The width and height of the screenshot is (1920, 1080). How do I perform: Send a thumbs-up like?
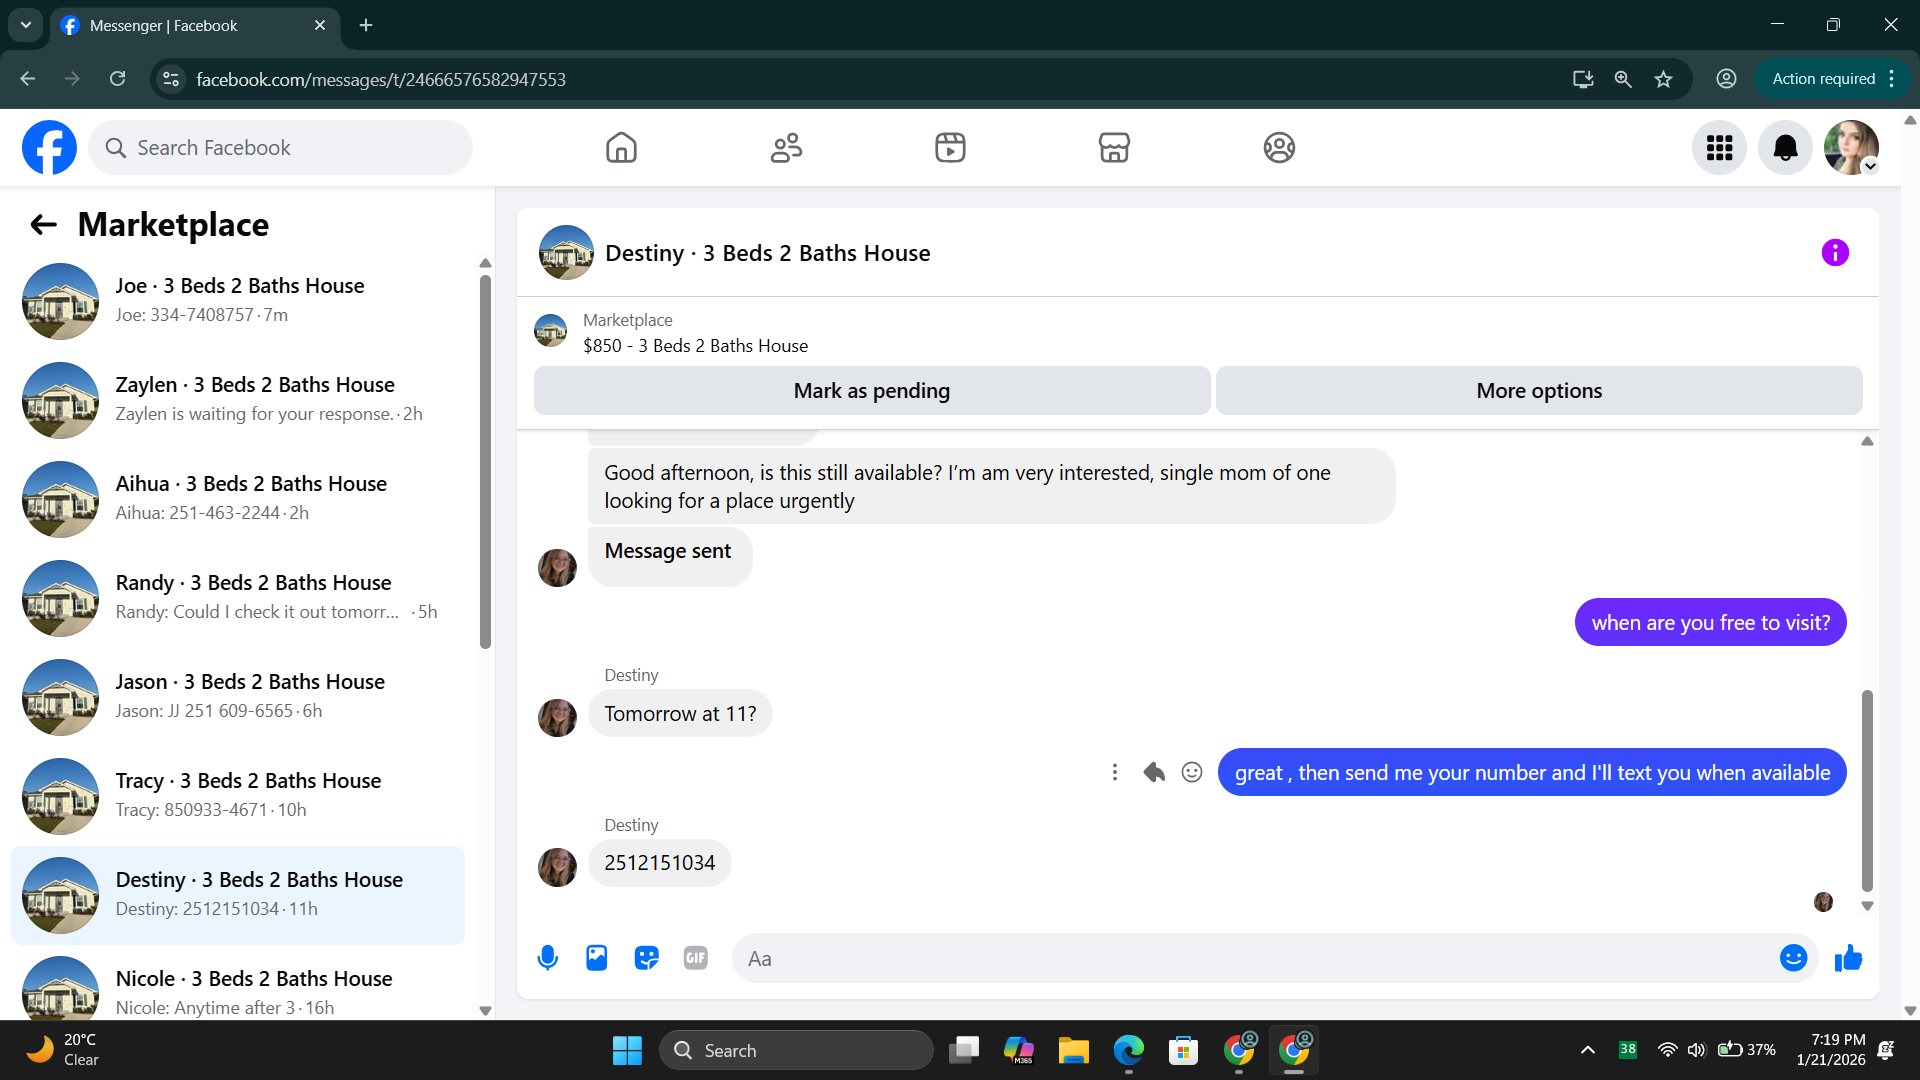[x=1848, y=958]
